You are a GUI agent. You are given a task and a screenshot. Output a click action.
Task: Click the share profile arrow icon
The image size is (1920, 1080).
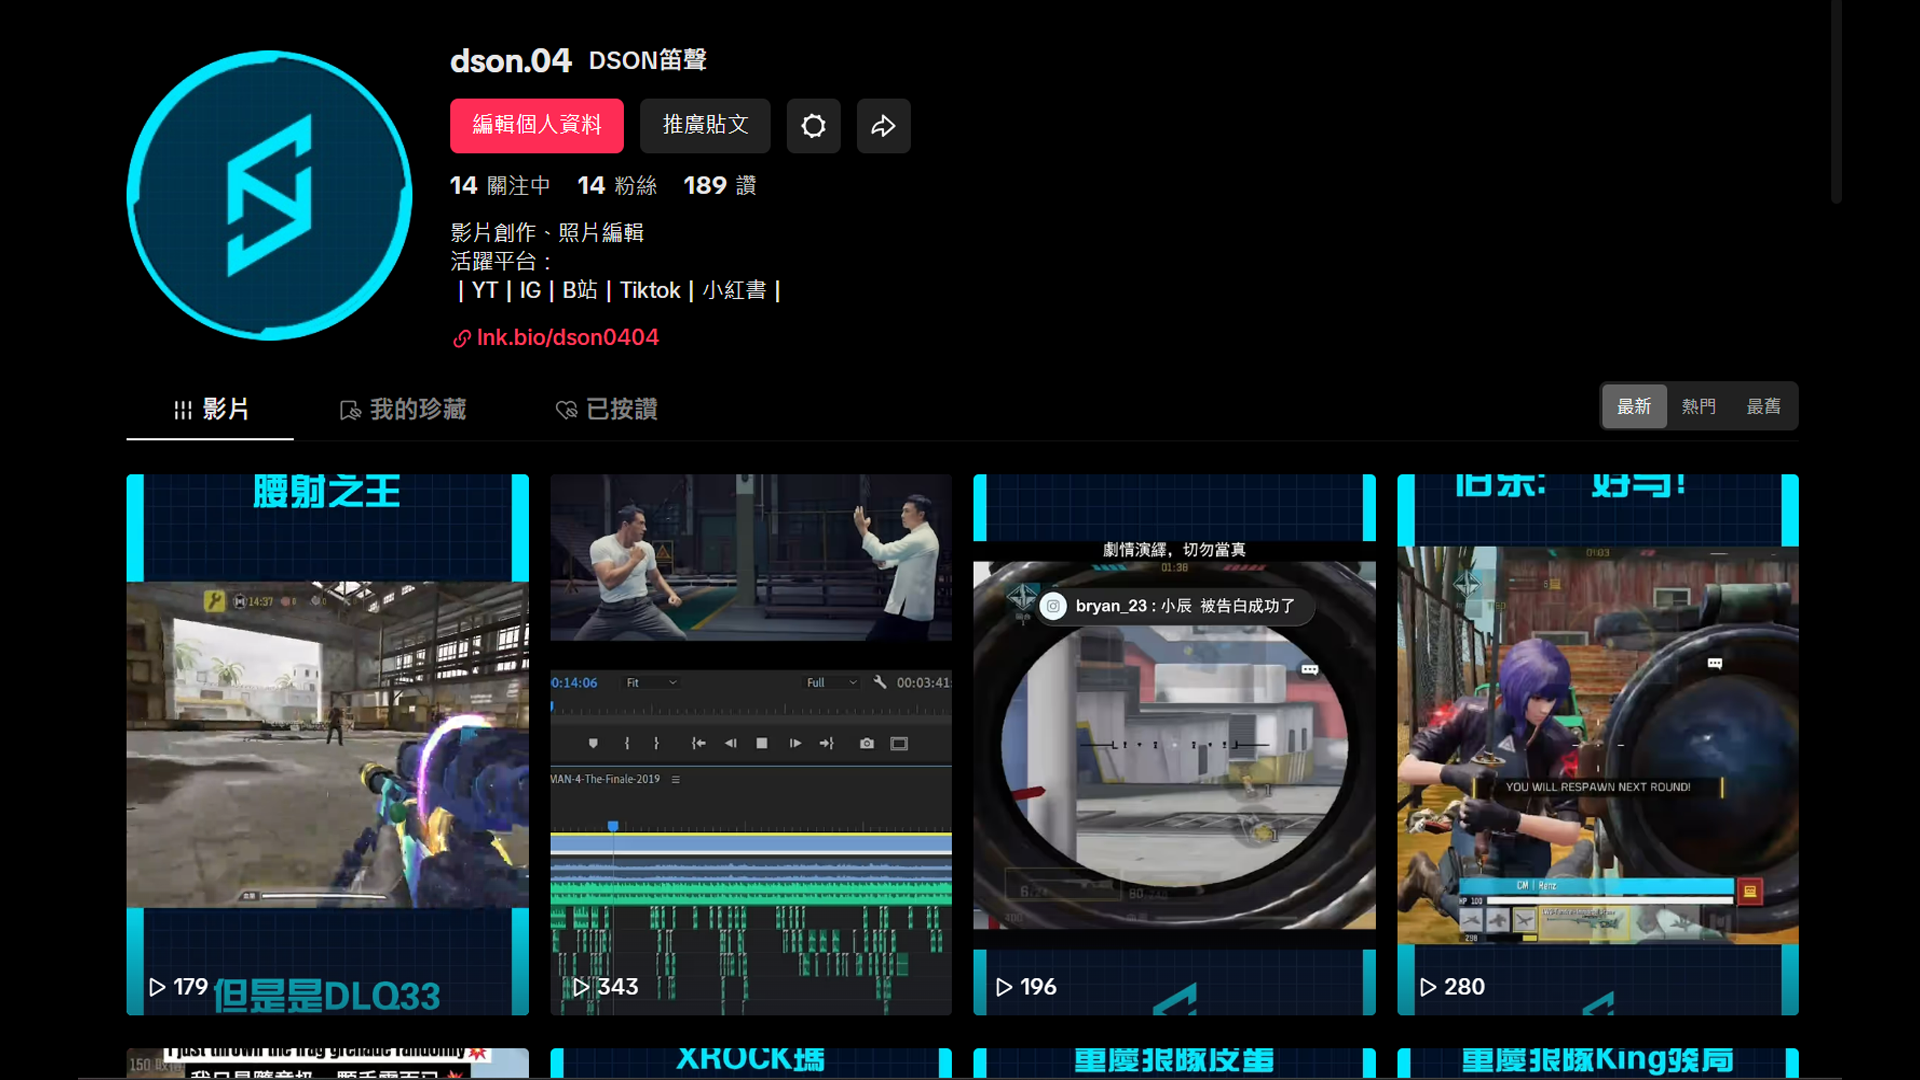click(x=883, y=126)
